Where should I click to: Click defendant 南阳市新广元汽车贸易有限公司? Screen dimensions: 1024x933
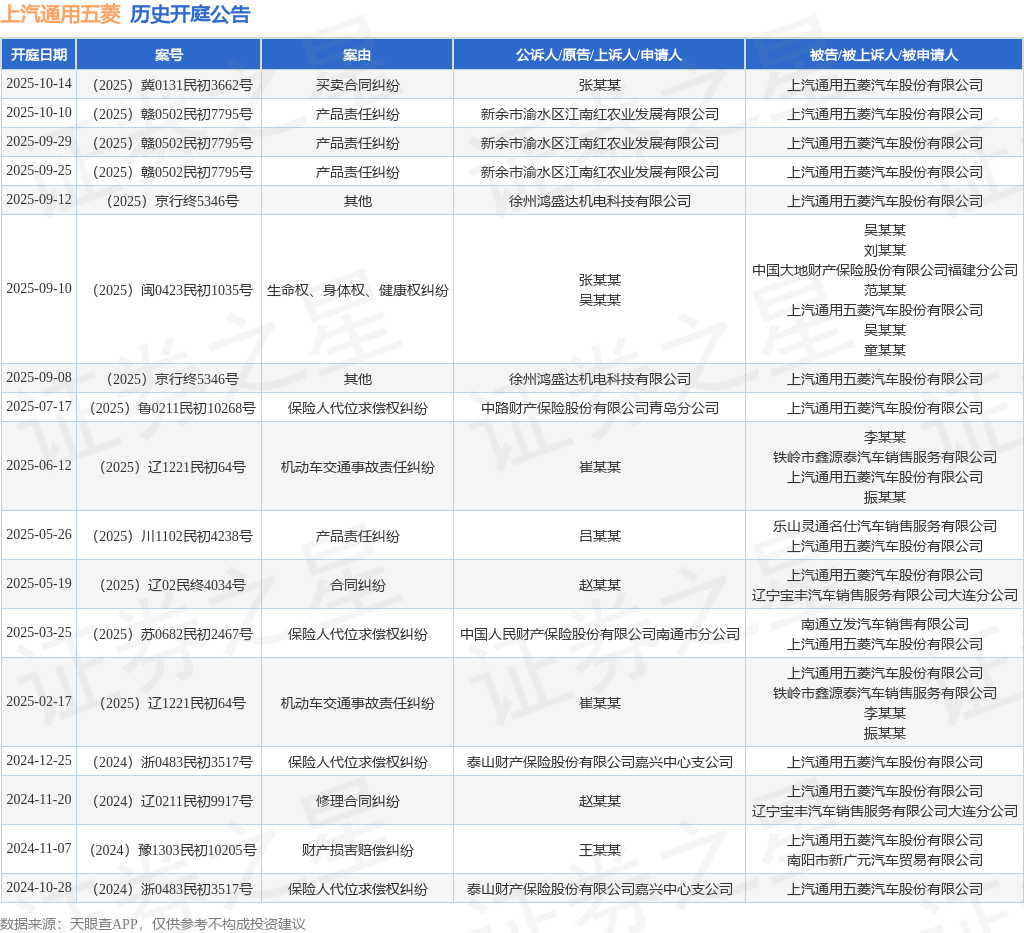tap(884, 861)
